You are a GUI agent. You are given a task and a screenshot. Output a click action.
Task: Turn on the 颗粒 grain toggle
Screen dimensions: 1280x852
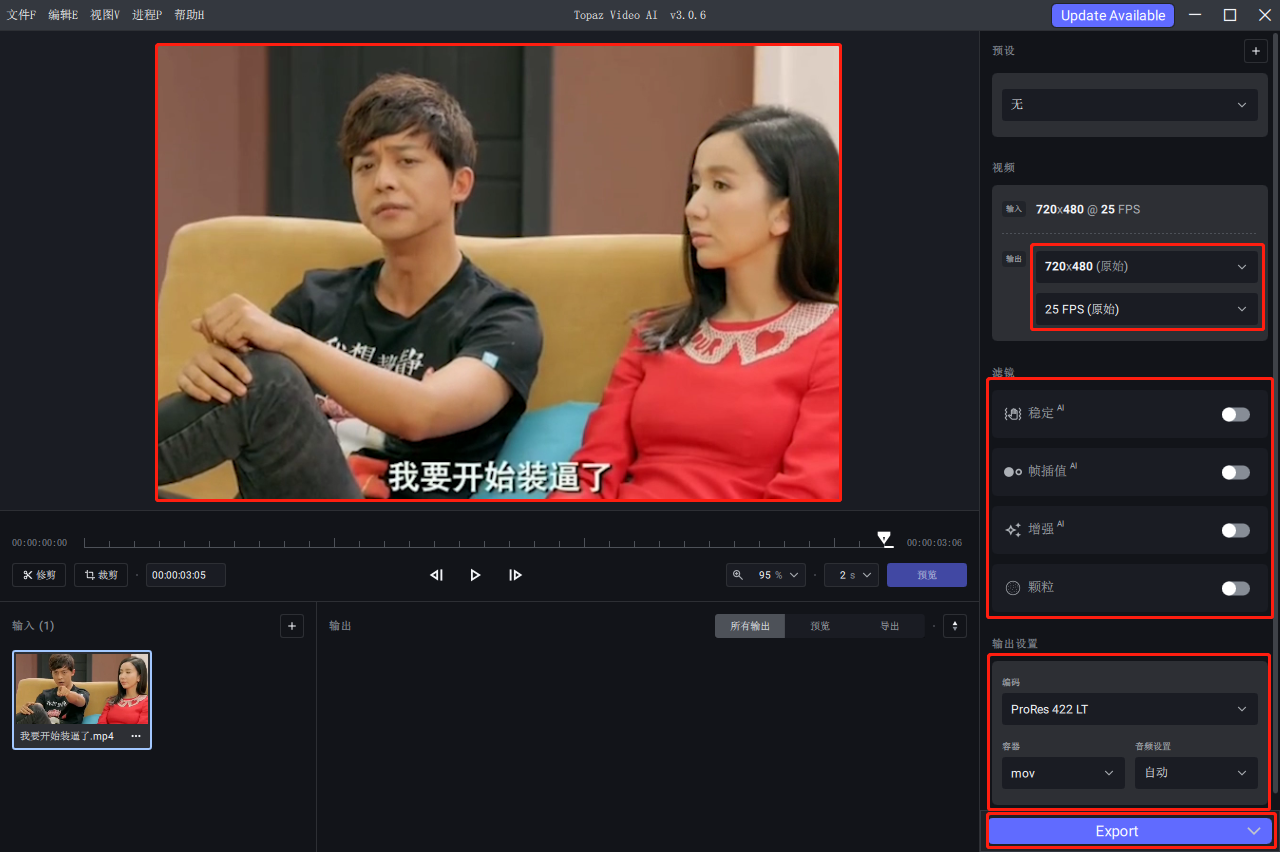click(x=1235, y=588)
